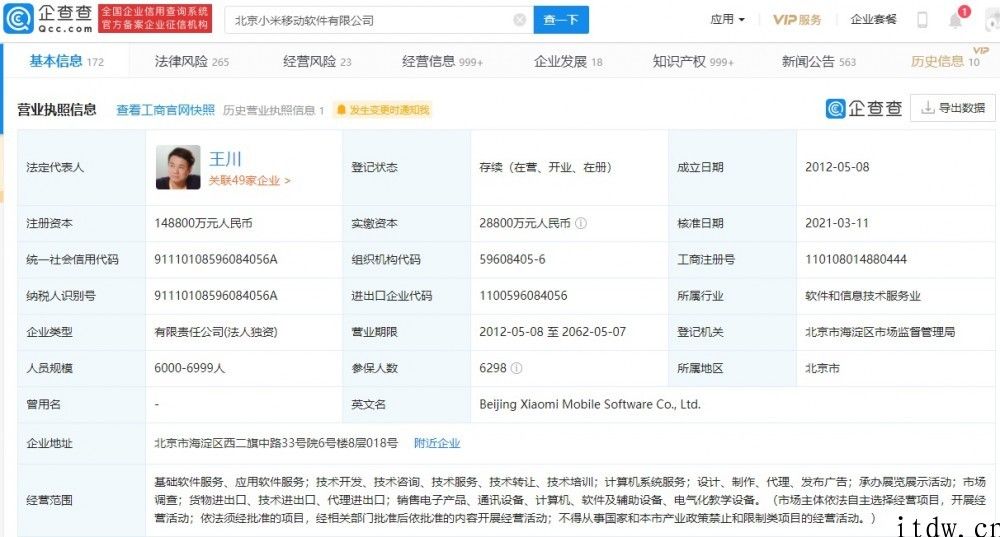Select registration number 110108014880444
Viewport: 1000px width, 537px height.
point(856,260)
